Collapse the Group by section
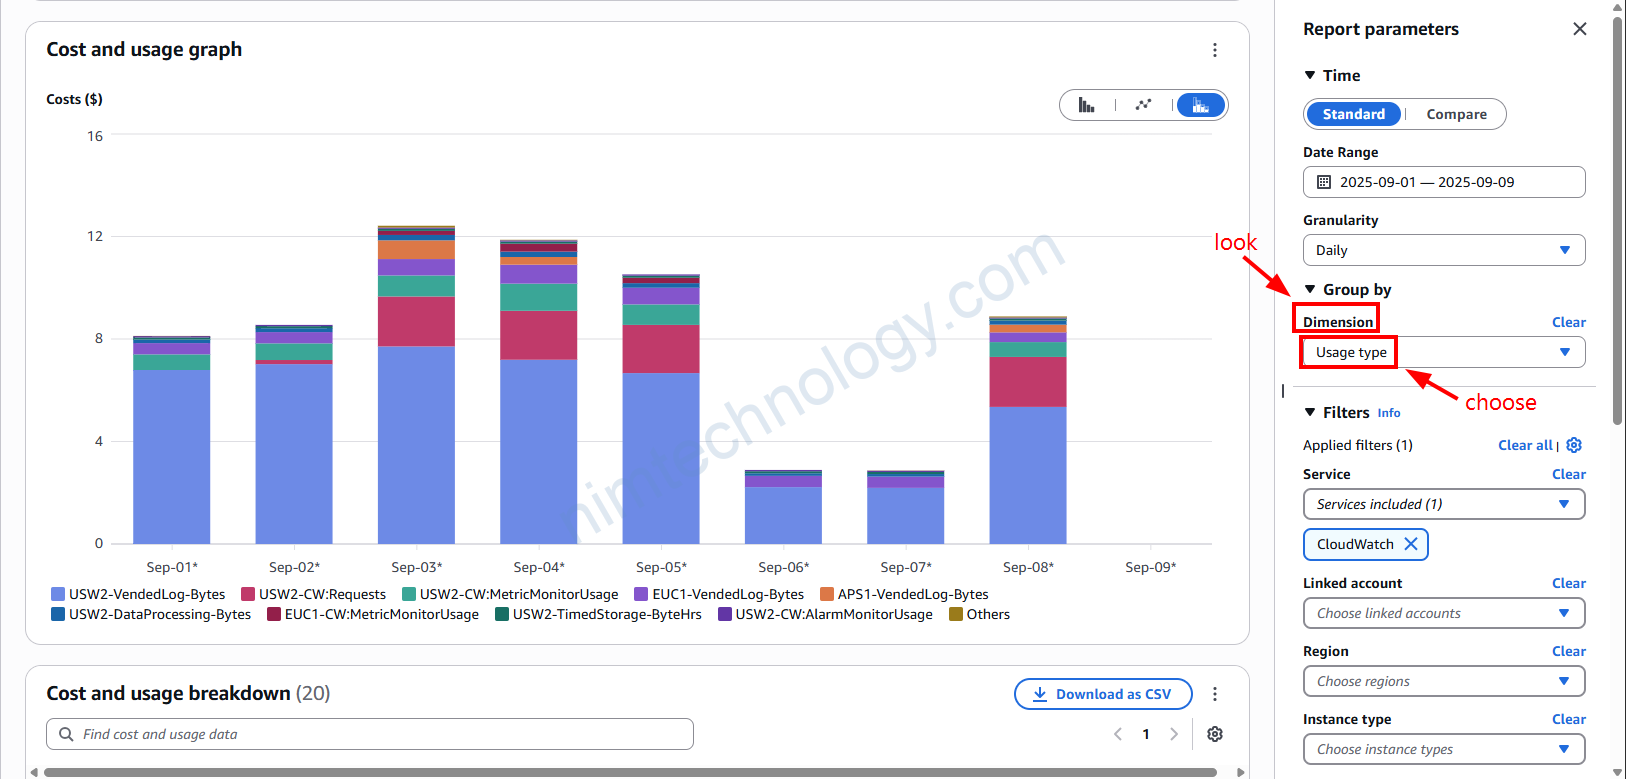The height and width of the screenshot is (779, 1626). [x=1310, y=289]
